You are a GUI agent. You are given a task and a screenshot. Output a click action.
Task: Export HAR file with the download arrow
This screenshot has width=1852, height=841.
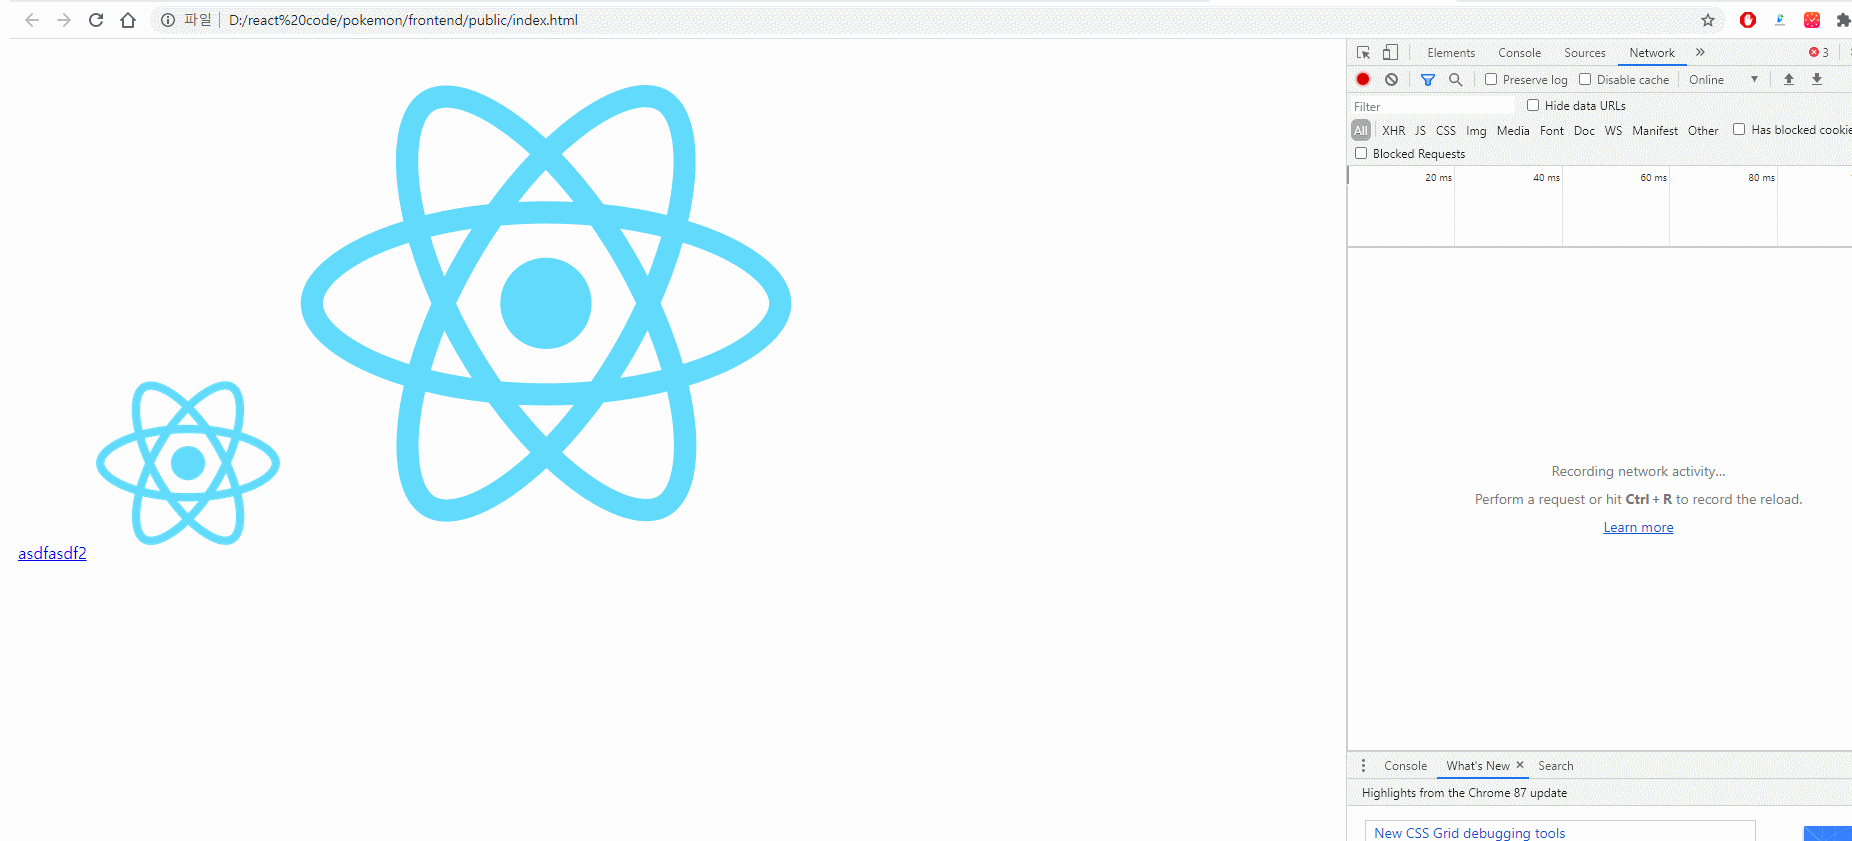tap(1817, 79)
